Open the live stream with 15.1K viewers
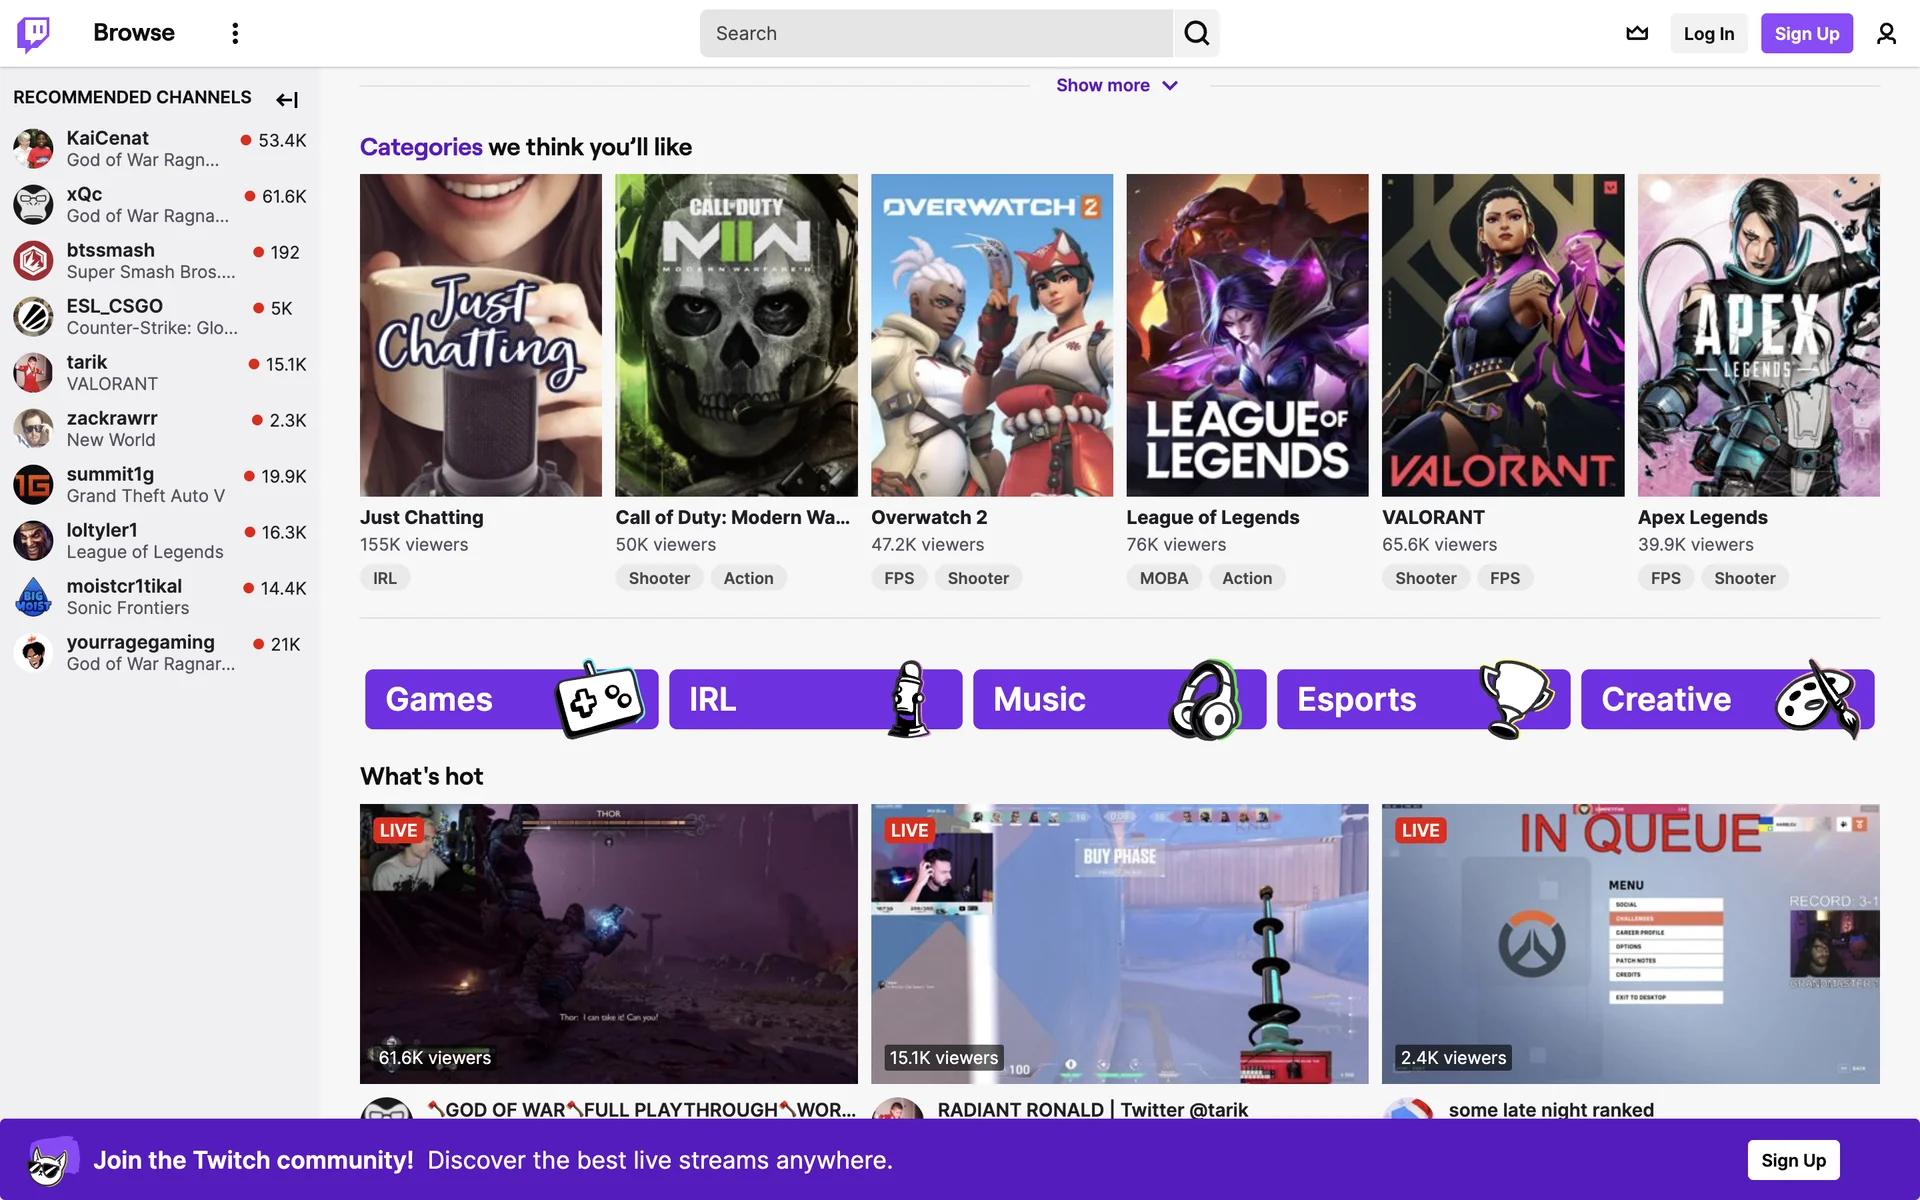The image size is (1920, 1200). (x=1119, y=943)
